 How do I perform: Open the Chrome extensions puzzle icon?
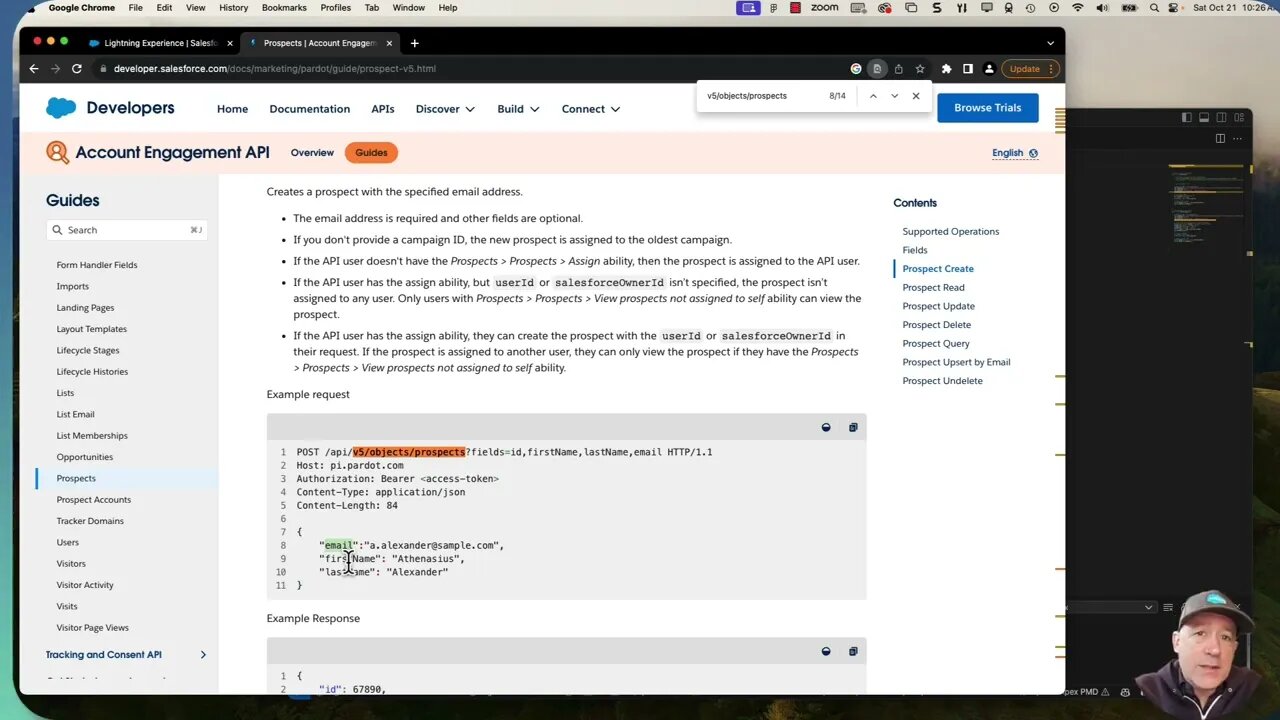(x=946, y=69)
